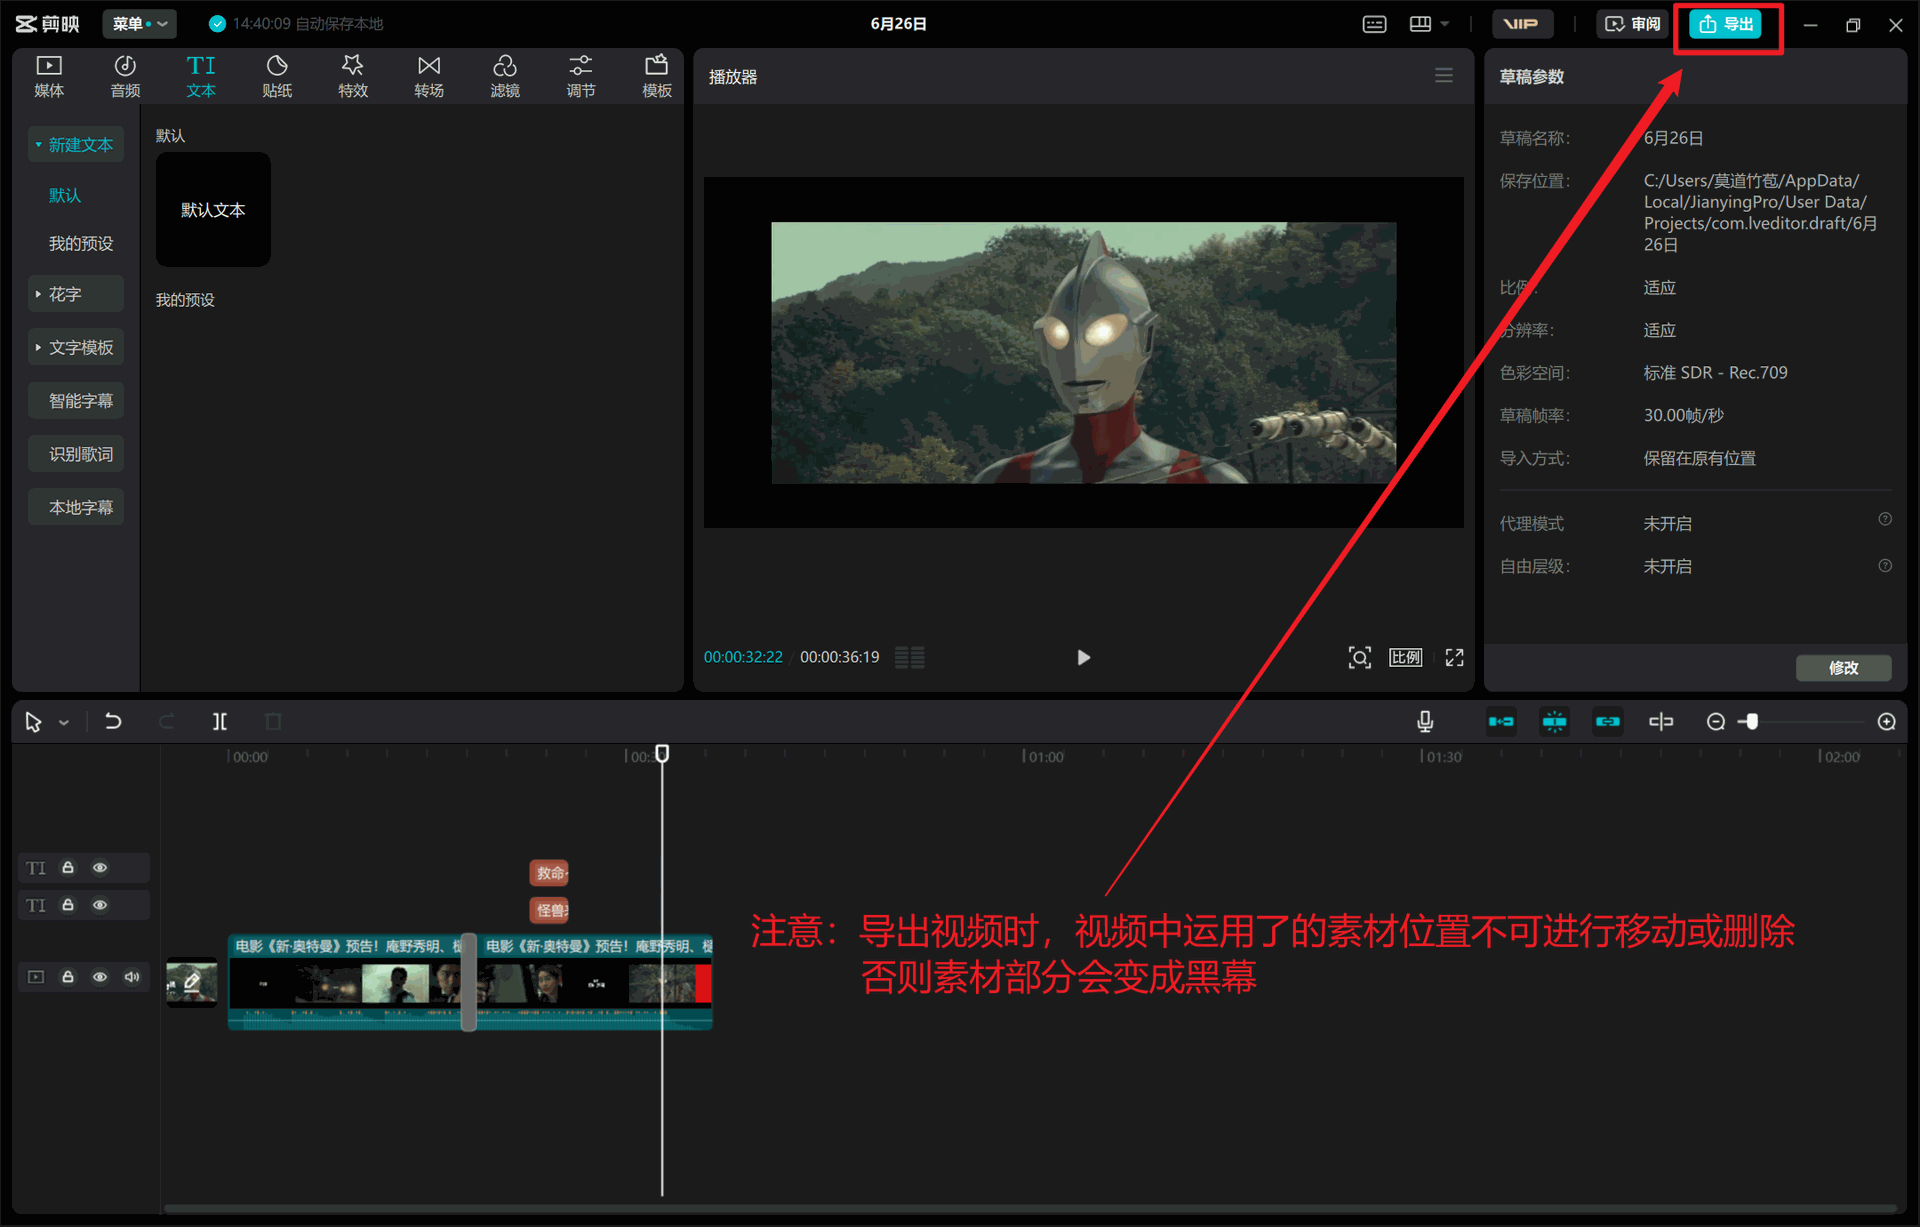Switch to the 贴纸 stickers tab
The width and height of the screenshot is (1920, 1227).
(277, 76)
